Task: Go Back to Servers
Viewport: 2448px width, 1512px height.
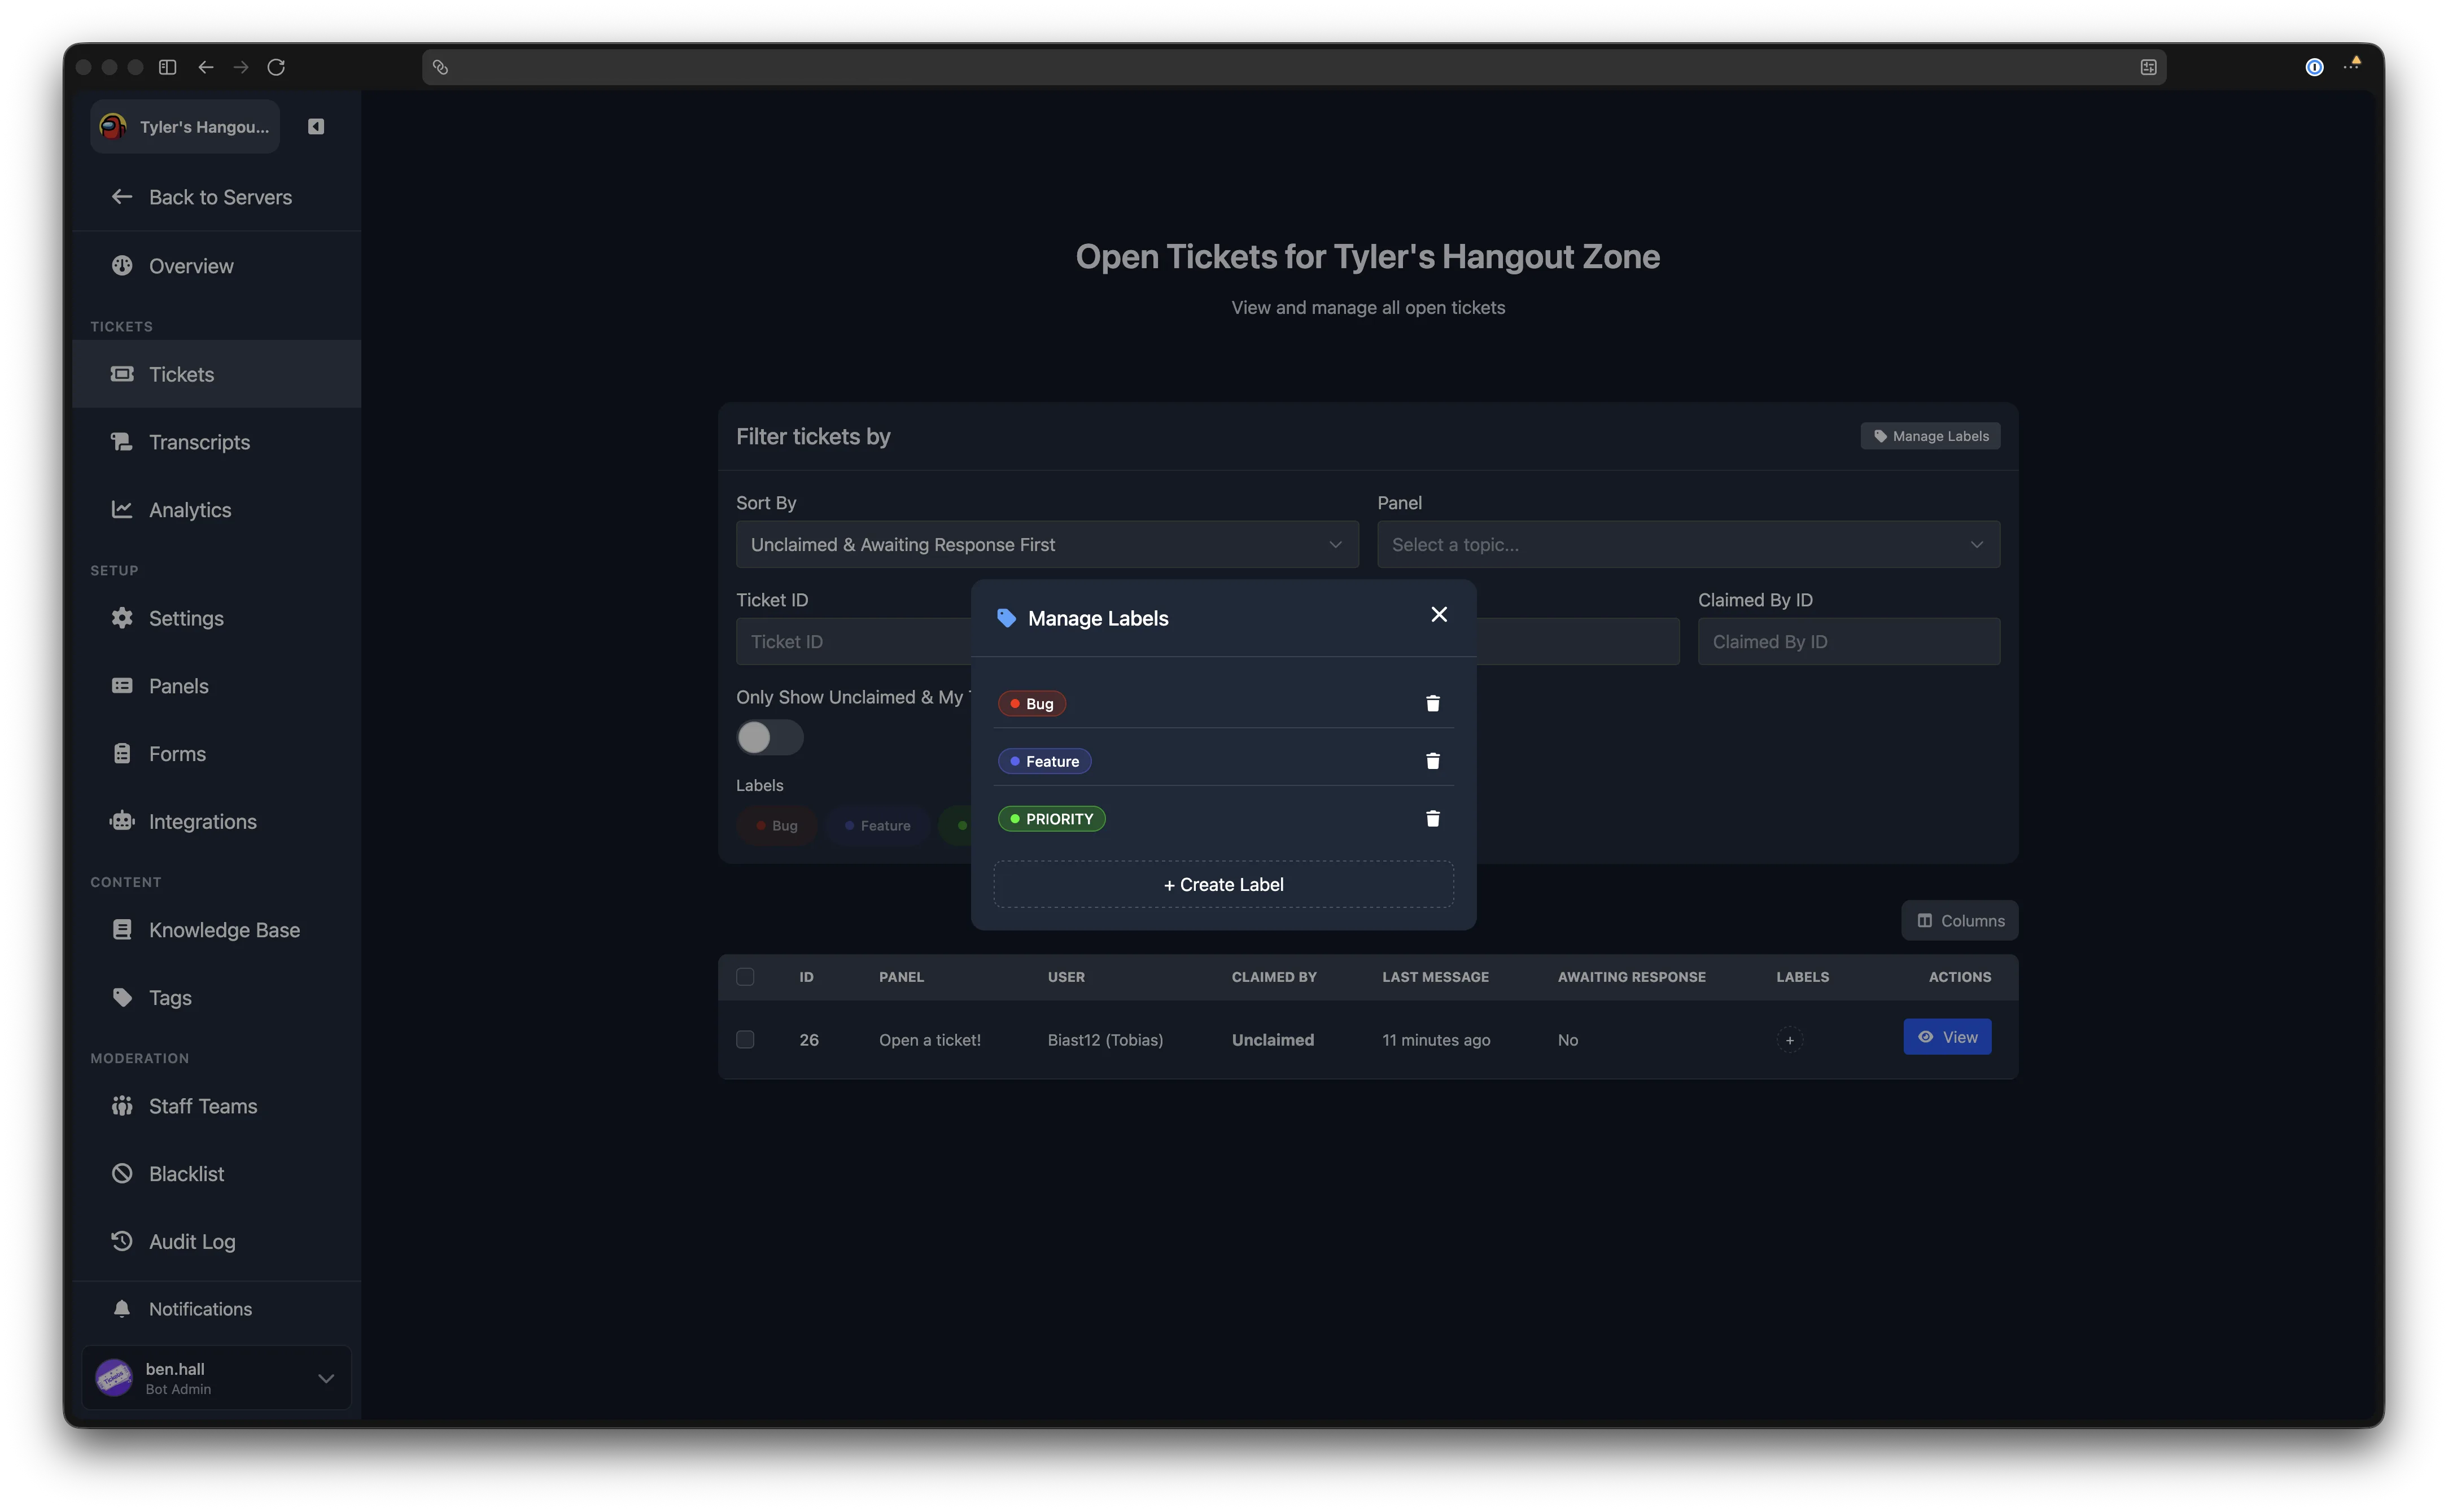Action: (x=217, y=197)
